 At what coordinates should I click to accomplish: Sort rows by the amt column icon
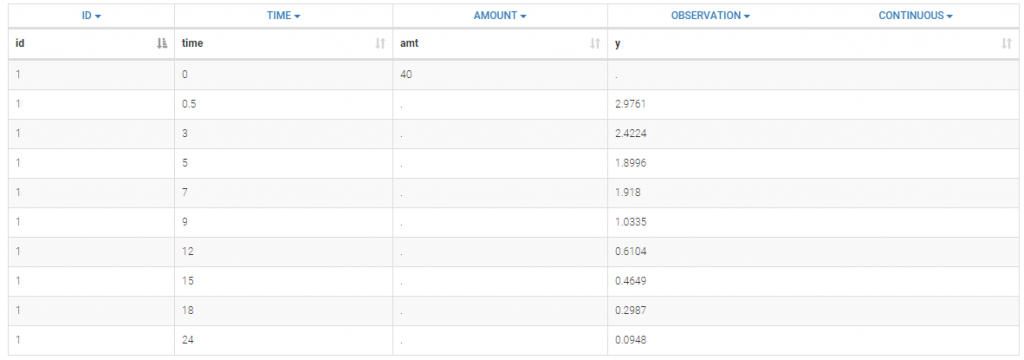(595, 44)
